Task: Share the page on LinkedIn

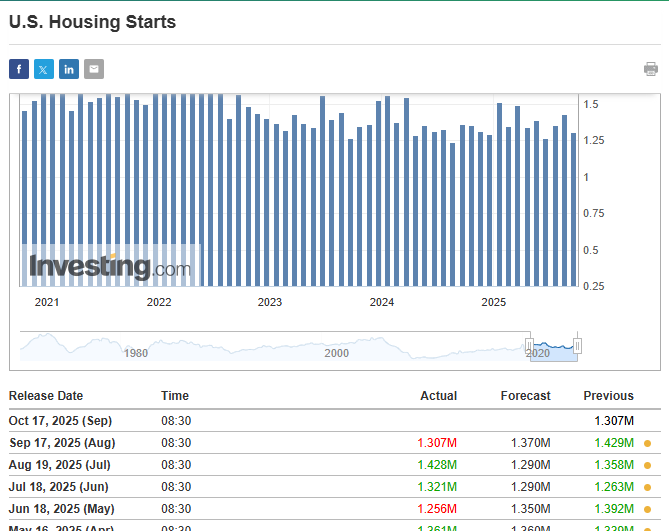Action: coord(69,69)
